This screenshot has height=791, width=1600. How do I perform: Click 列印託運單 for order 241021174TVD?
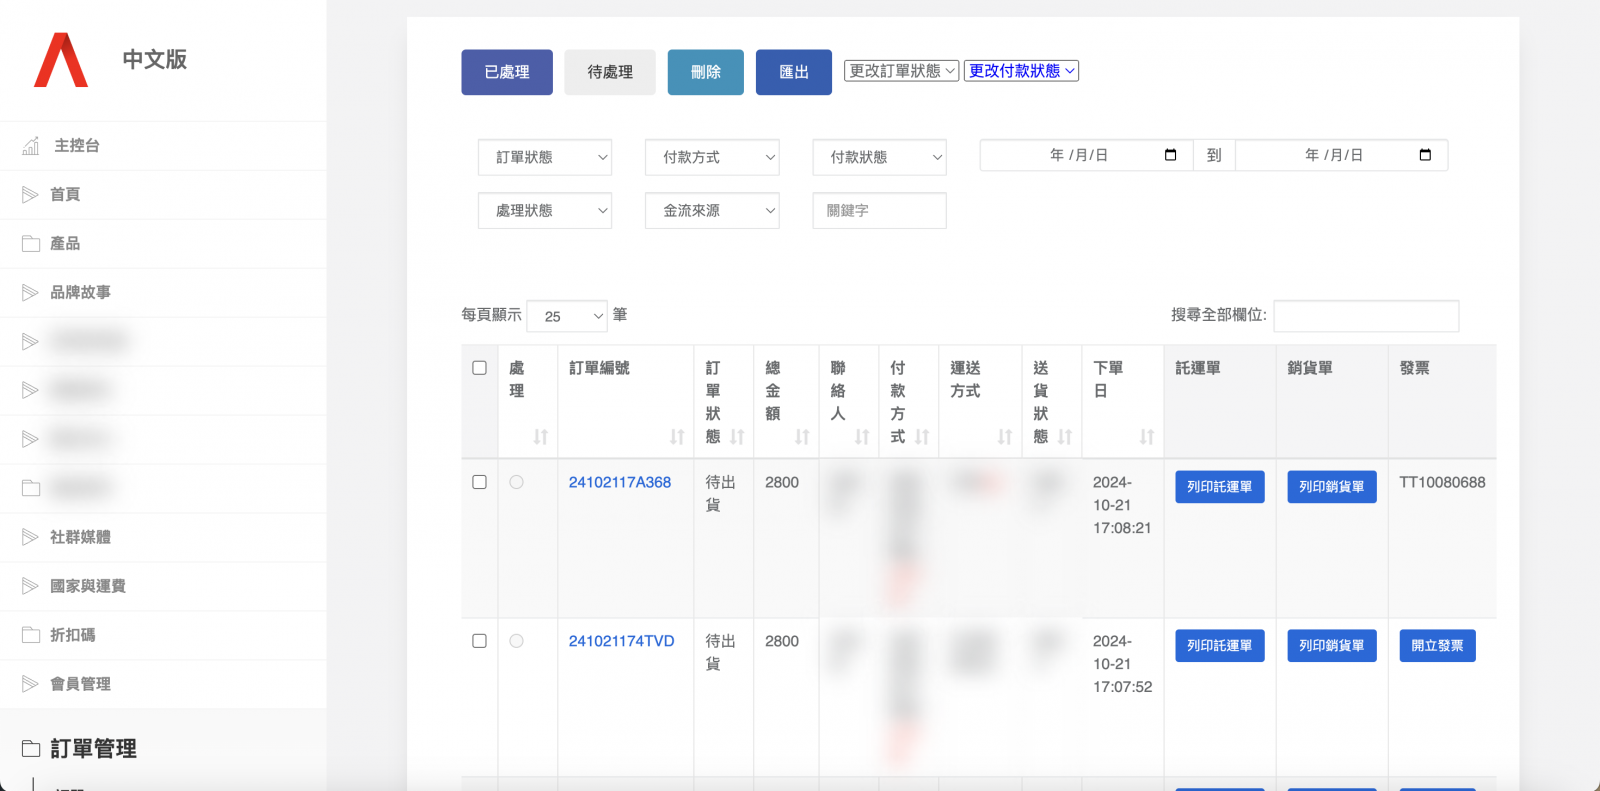1220,646
